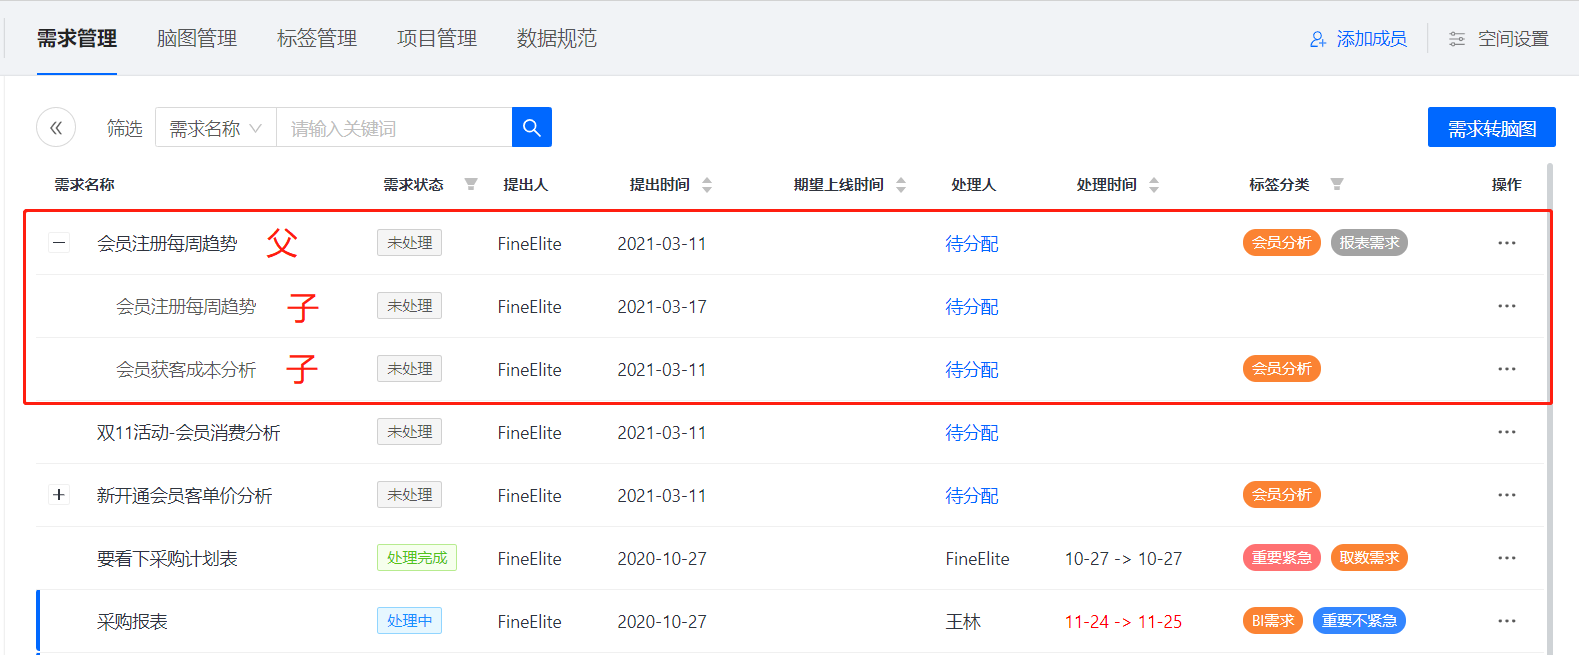Screen dimensions: 1579x655
Task: Click the keyword search input field
Action: coord(394,128)
